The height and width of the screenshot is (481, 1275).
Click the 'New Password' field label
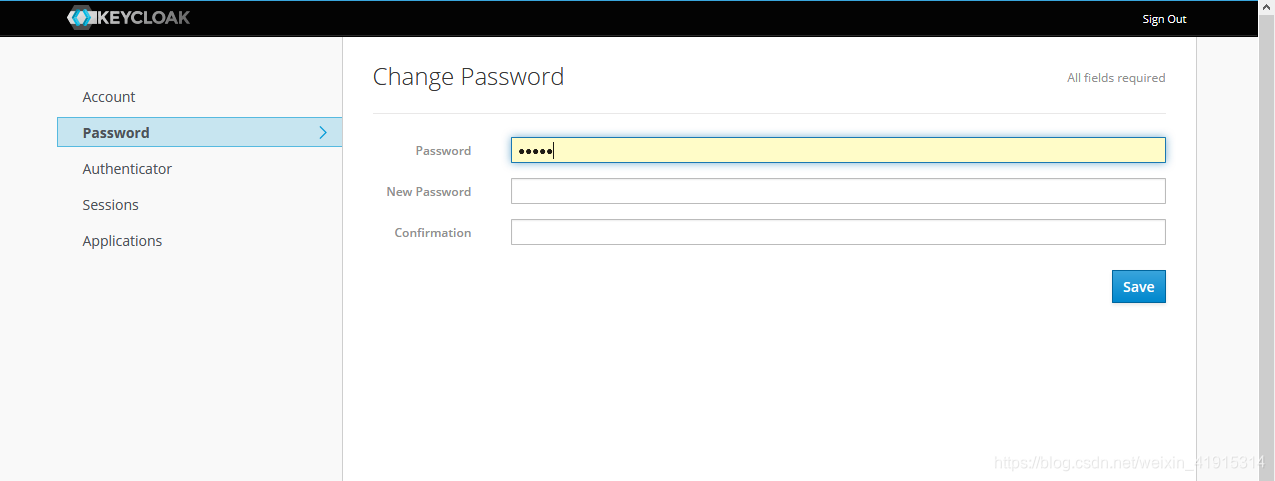429,192
